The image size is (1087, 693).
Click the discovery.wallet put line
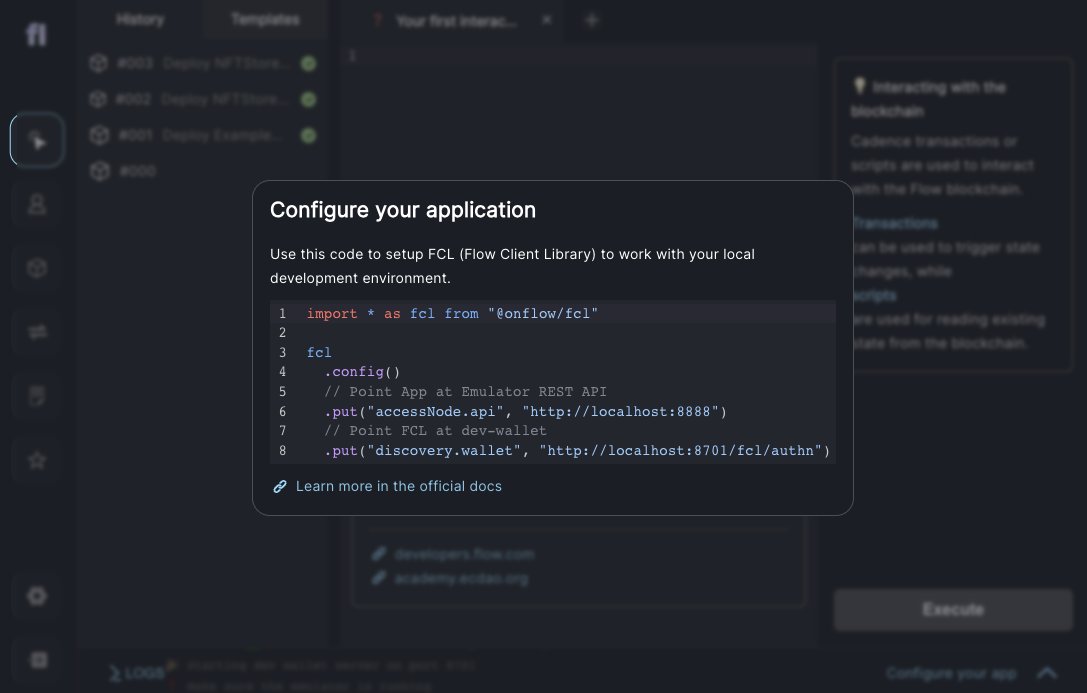(577, 450)
